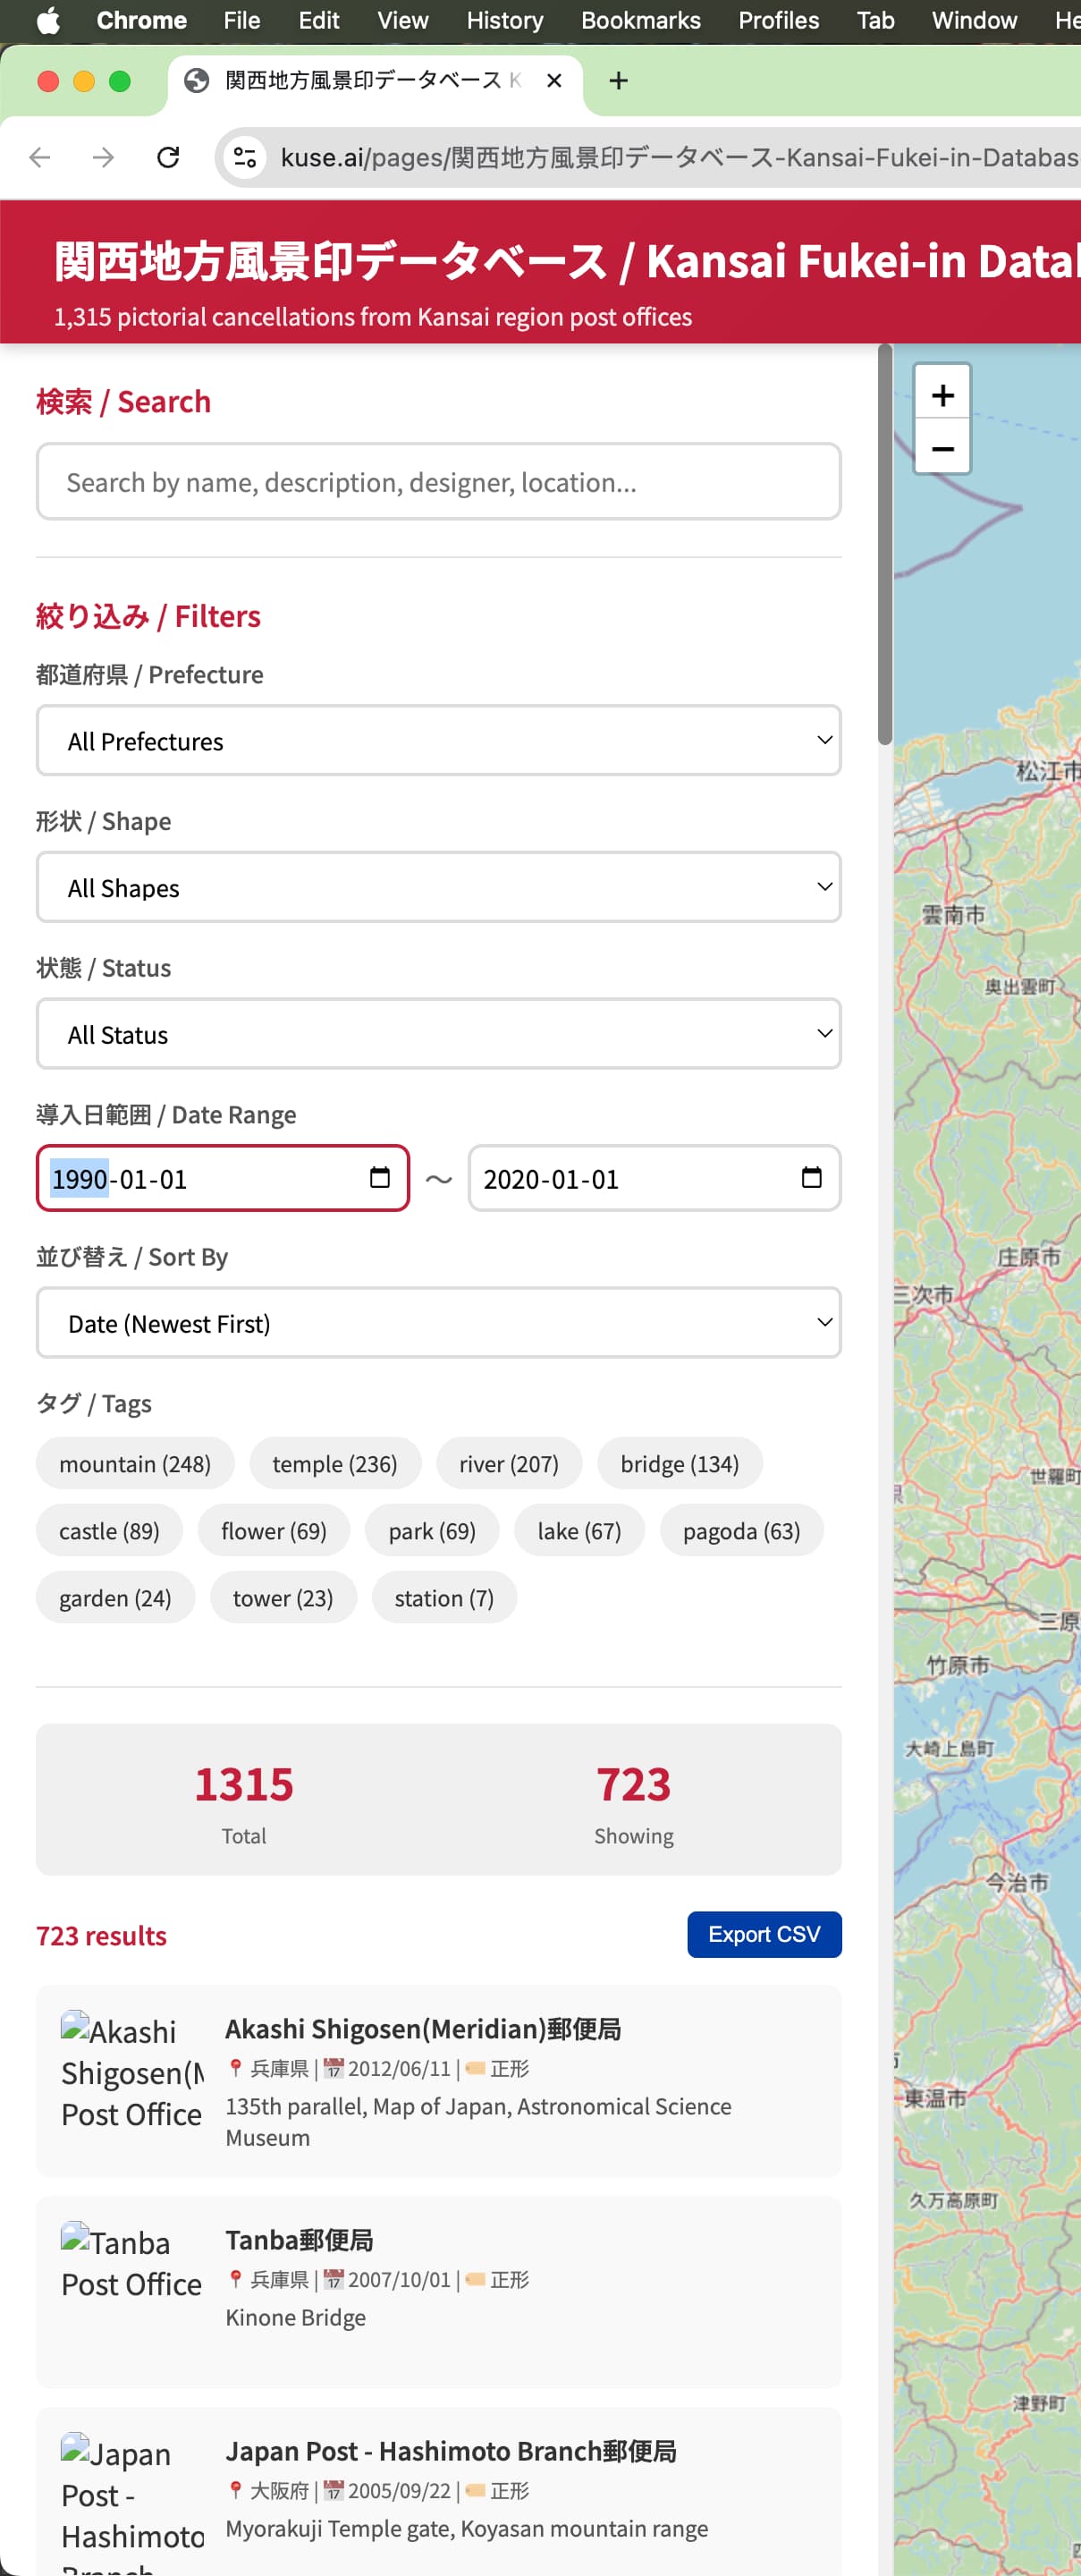This screenshot has width=1081, height=2576.
Task: Click the Export CSV button
Action: coord(763,1934)
